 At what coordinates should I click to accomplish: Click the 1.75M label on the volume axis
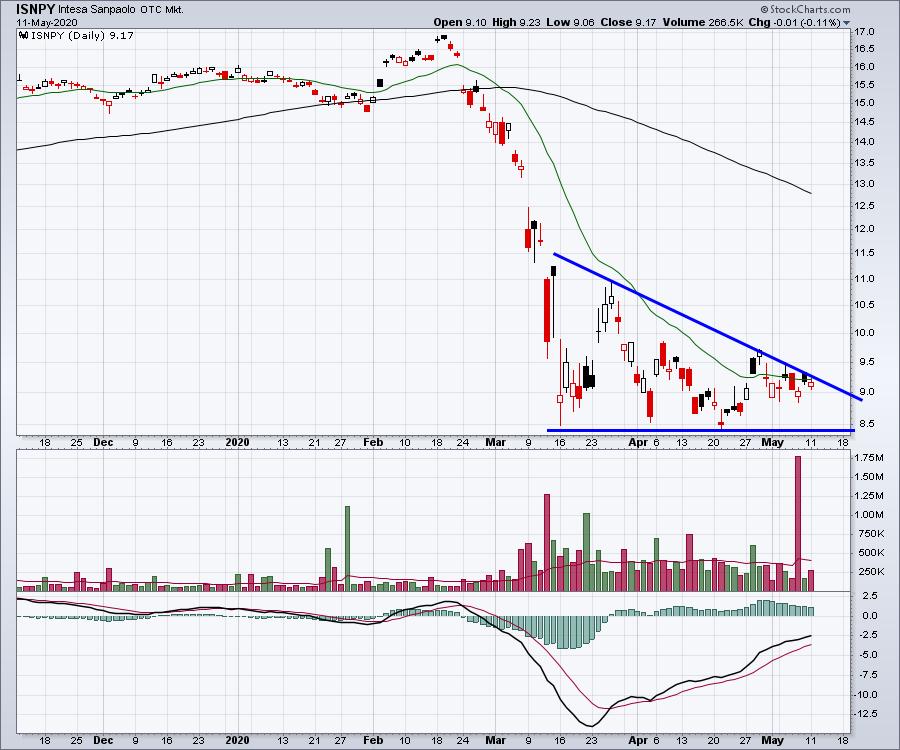click(x=868, y=457)
